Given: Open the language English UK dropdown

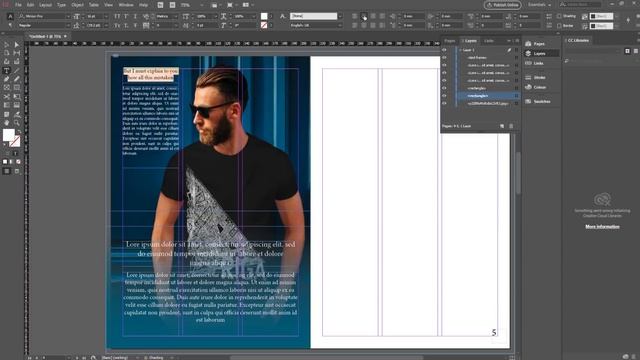Looking at the screenshot, I should click(x=340, y=25).
